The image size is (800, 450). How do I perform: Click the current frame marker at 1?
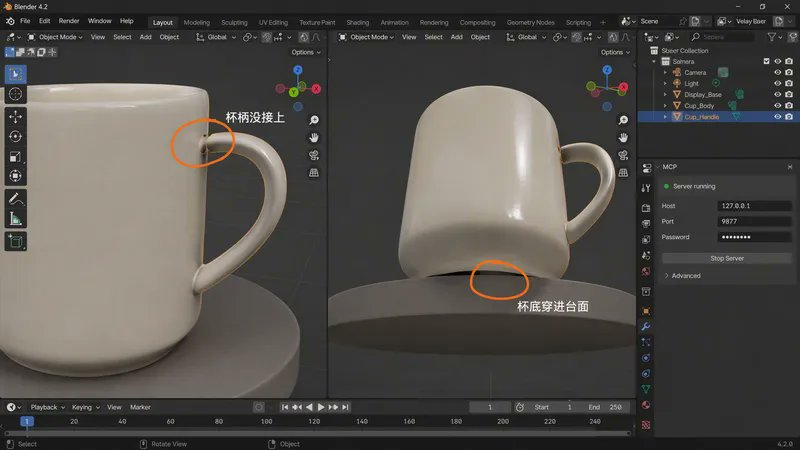pyautogui.click(x=27, y=421)
